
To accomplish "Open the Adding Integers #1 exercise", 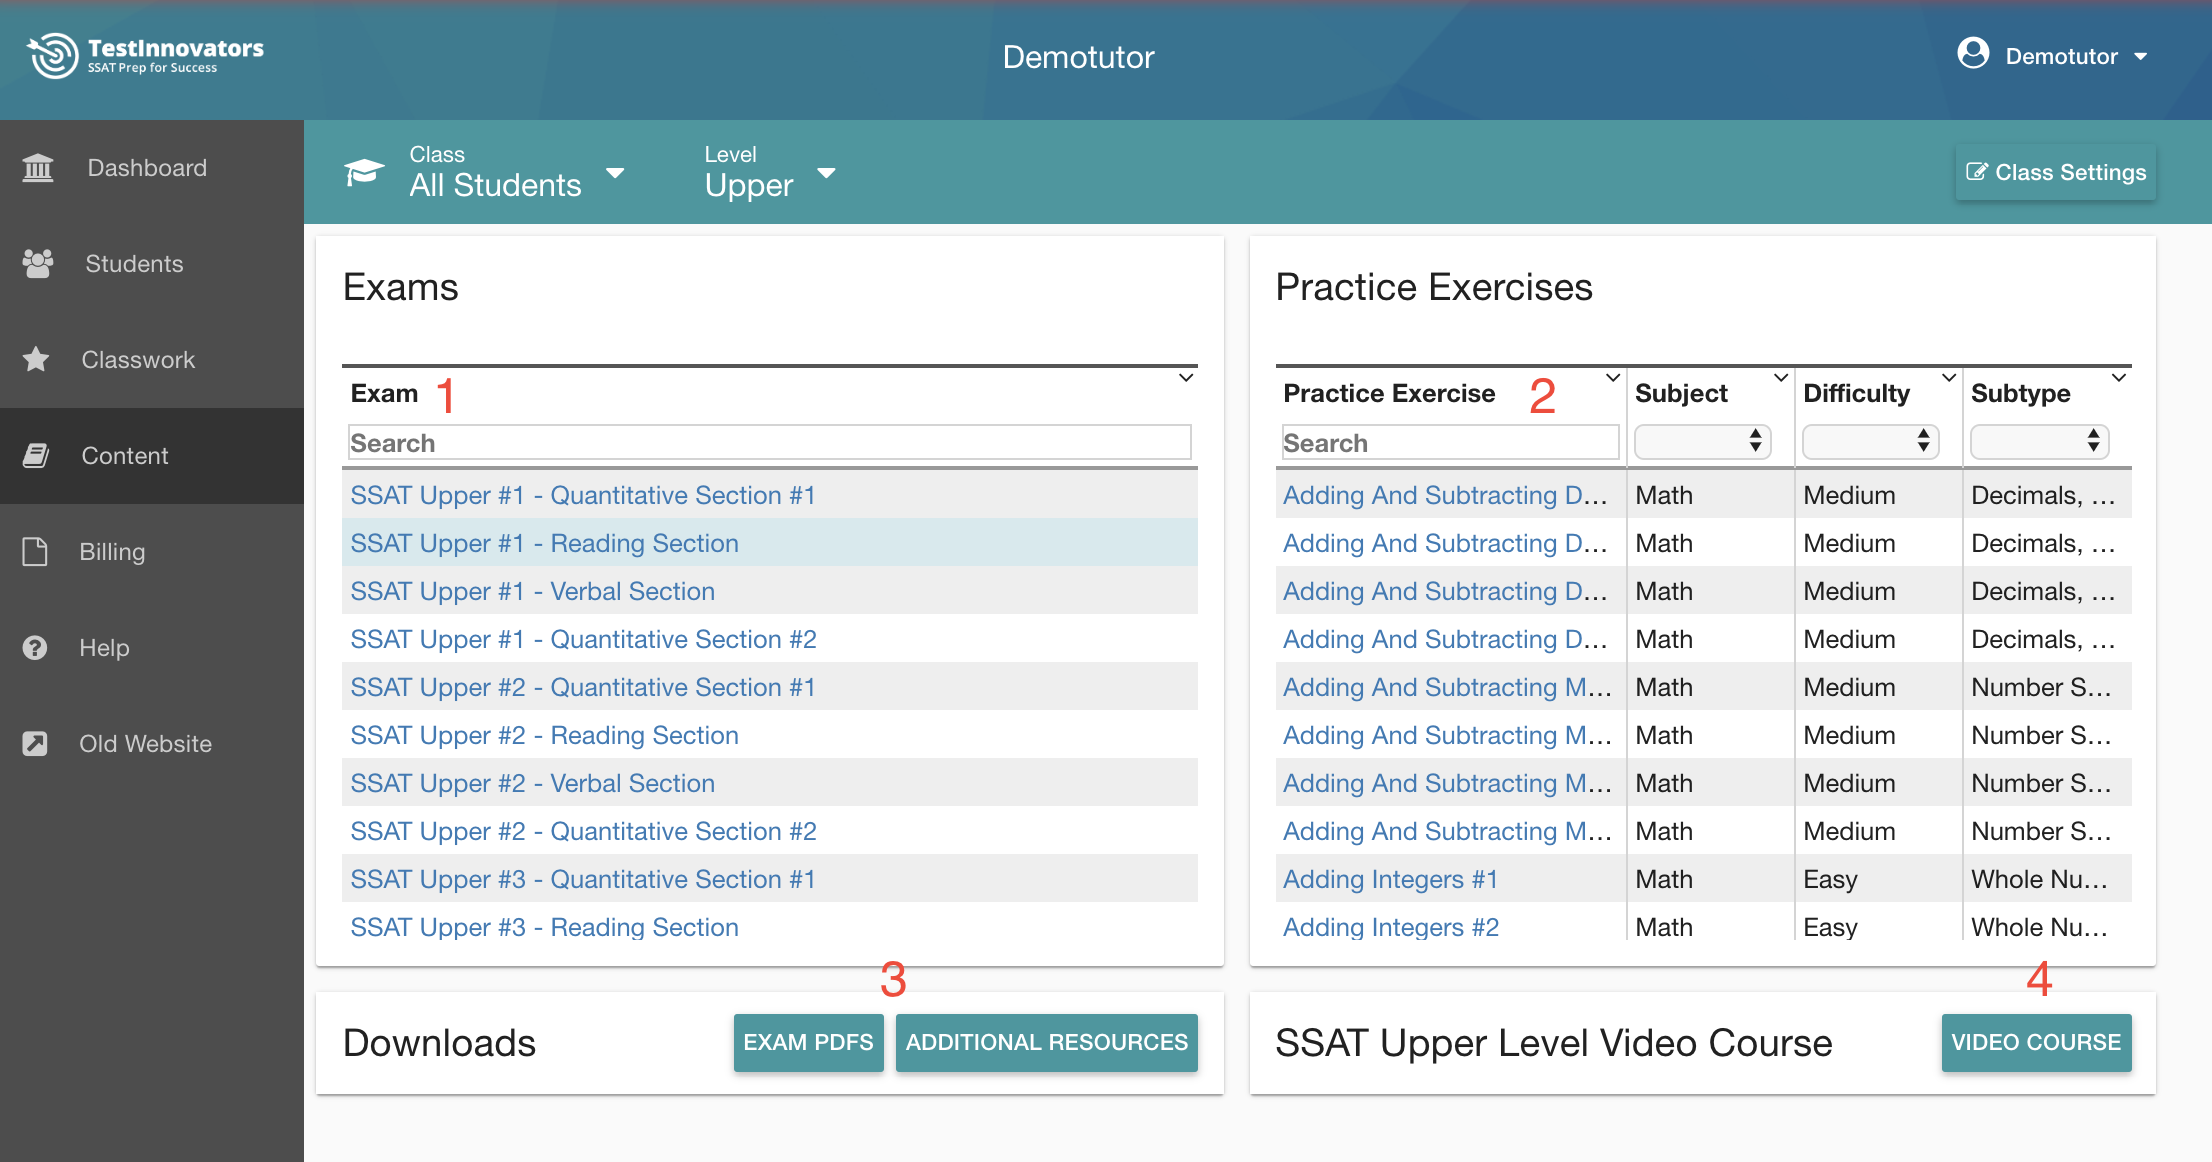I will tap(1390, 879).
